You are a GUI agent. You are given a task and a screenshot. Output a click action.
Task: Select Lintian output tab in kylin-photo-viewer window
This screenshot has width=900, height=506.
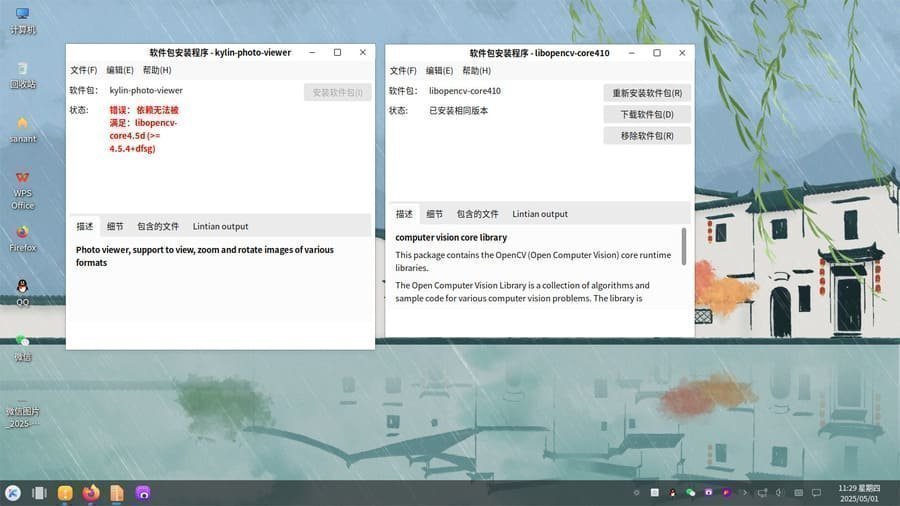220,226
